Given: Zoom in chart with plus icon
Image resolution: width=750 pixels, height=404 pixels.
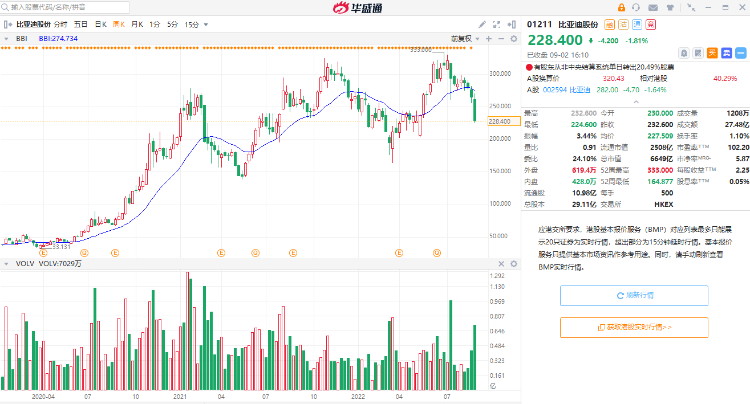Looking at the screenshot, I should [x=489, y=39].
